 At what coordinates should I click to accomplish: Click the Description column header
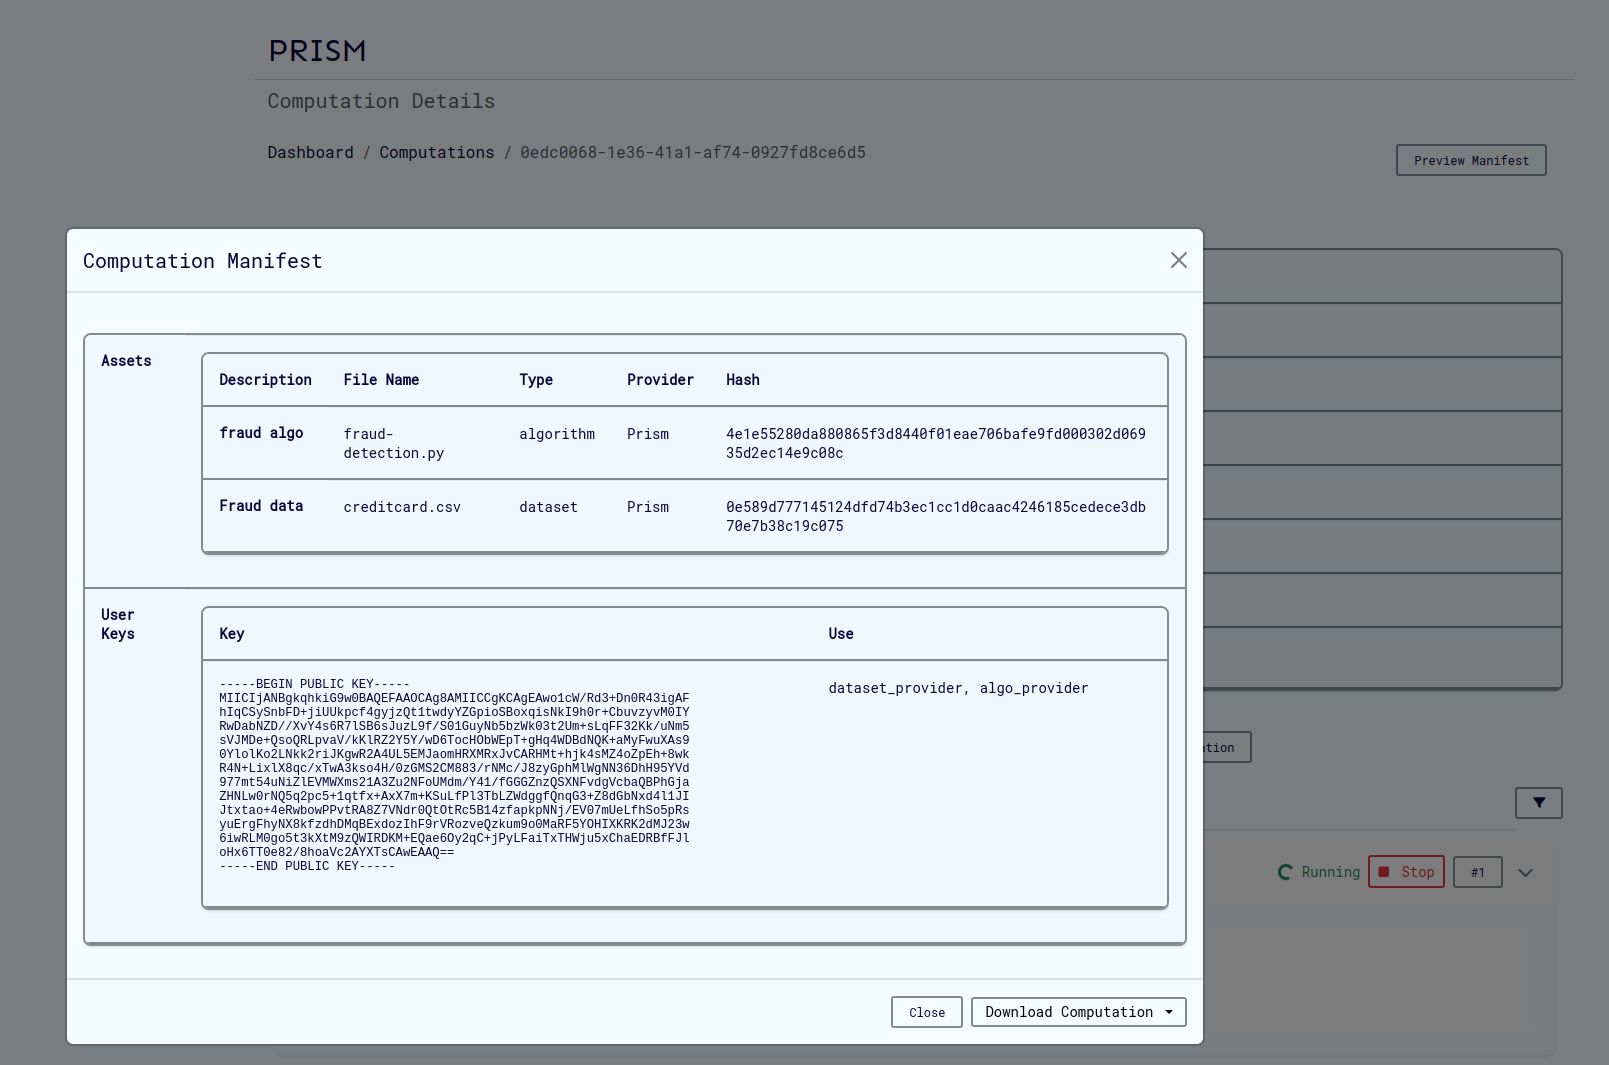pyautogui.click(x=265, y=380)
